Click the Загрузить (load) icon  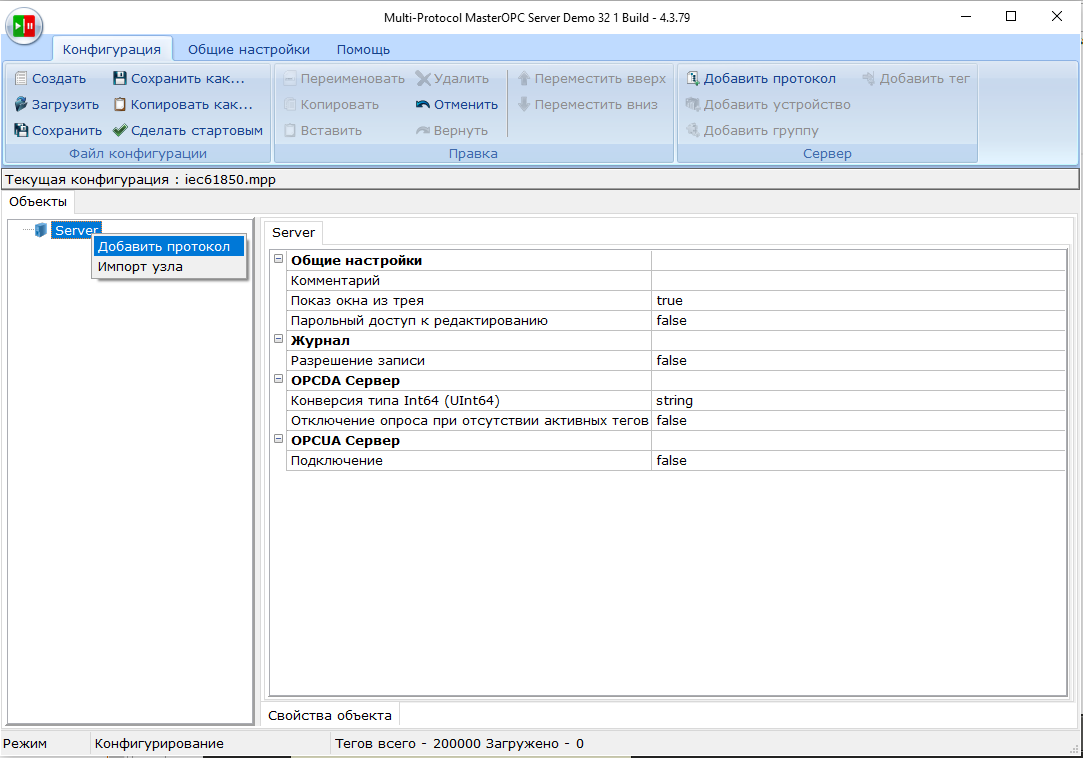coord(21,104)
